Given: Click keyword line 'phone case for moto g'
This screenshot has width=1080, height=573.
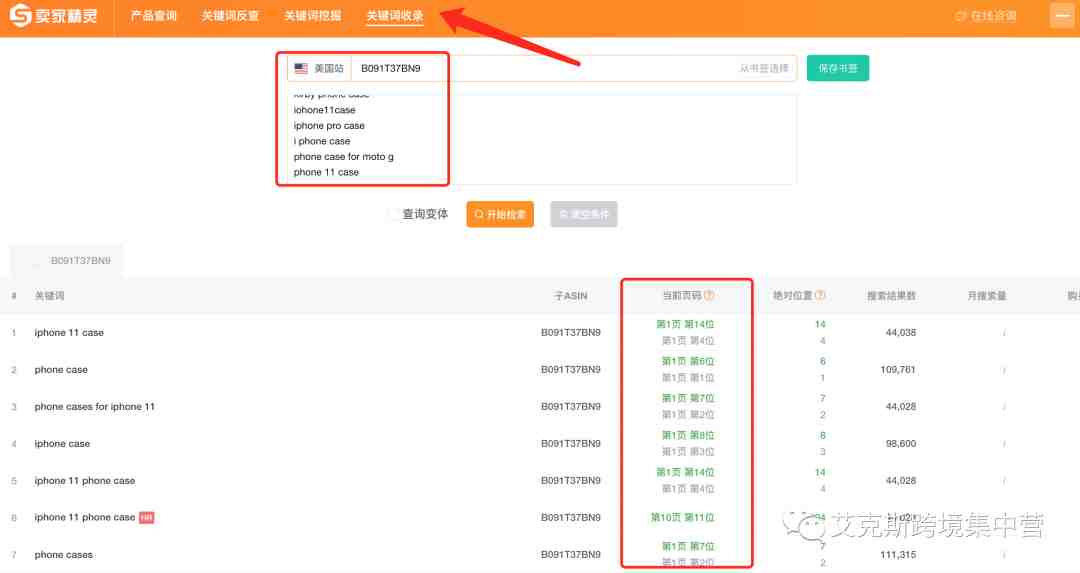Looking at the screenshot, I should 343,156.
